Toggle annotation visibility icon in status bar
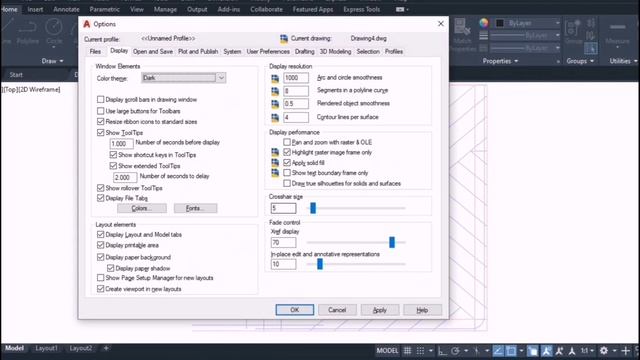 (x=547, y=351)
